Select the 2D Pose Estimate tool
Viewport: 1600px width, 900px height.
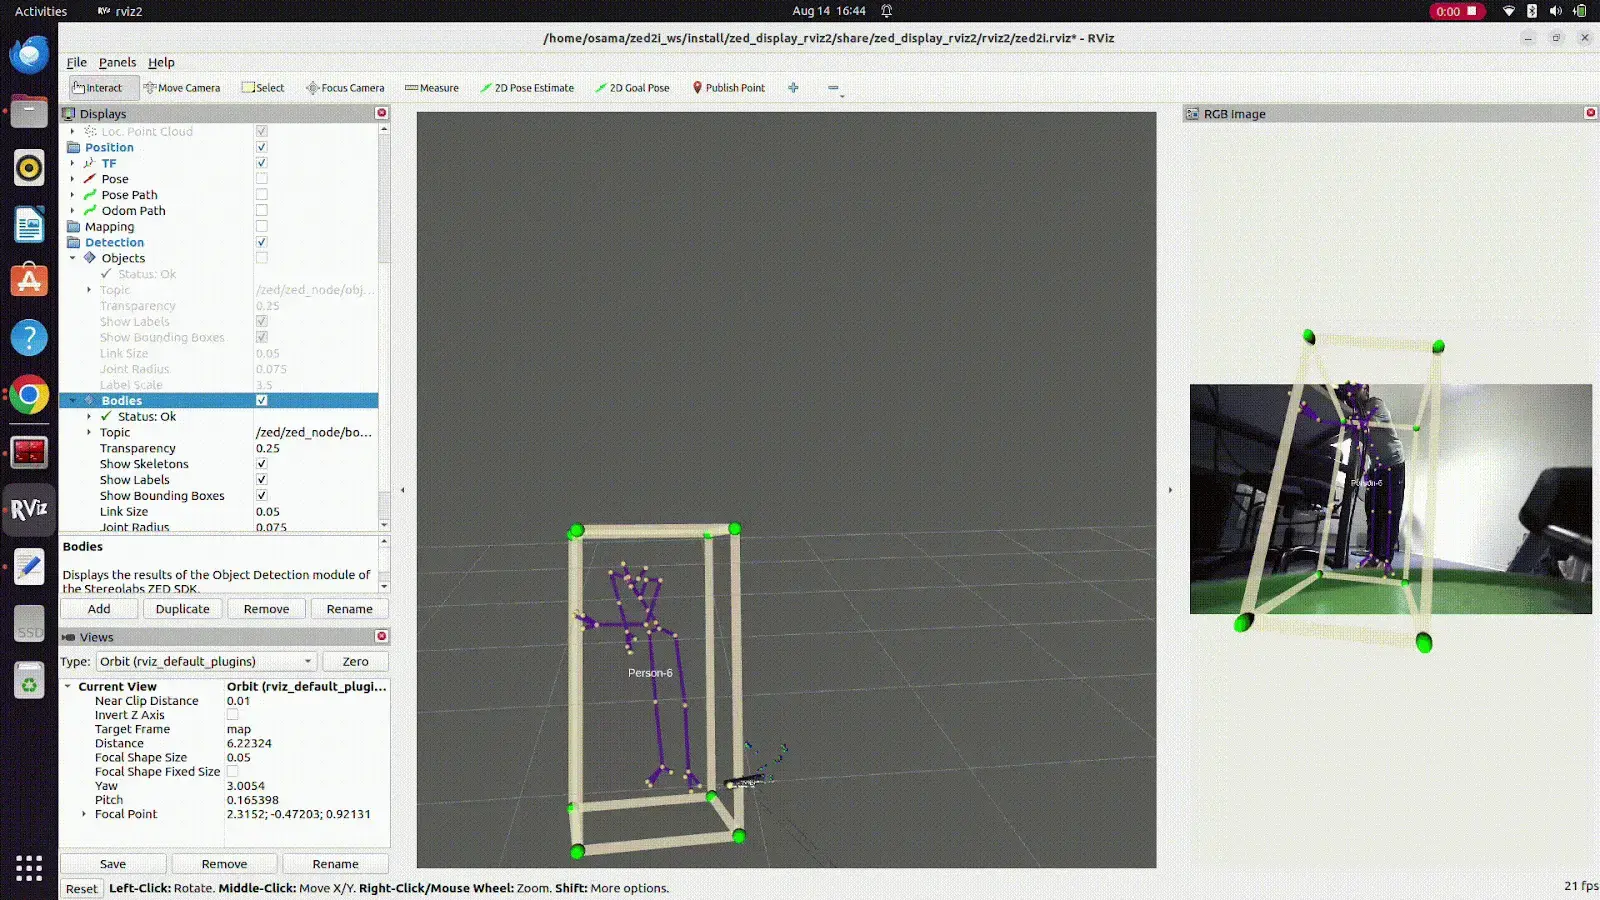[x=527, y=88]
